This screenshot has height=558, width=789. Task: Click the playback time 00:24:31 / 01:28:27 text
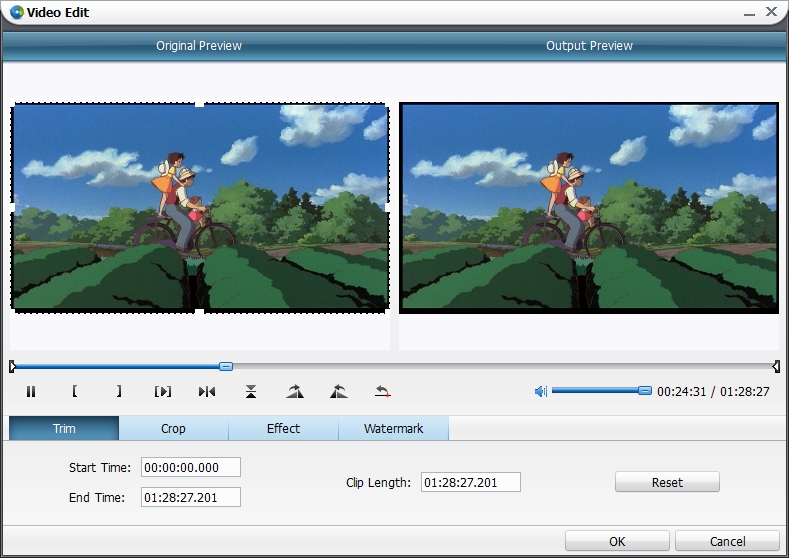coord(713,391)
